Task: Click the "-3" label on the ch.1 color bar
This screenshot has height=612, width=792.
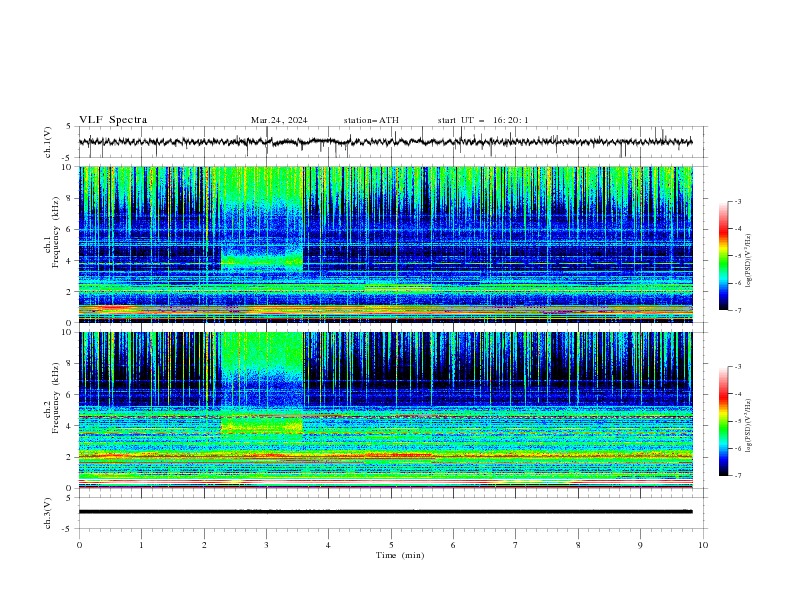Action: [738, 201]
